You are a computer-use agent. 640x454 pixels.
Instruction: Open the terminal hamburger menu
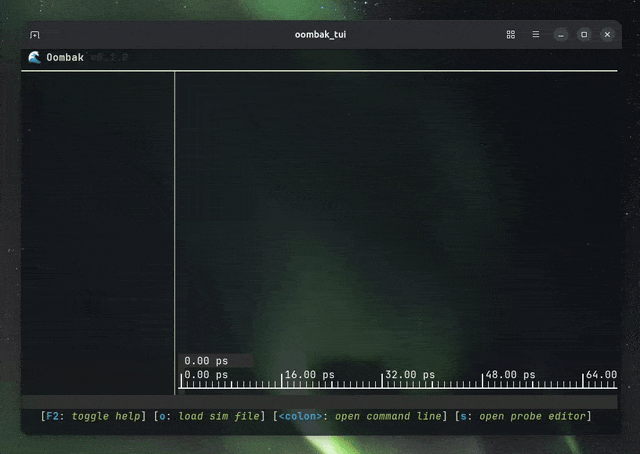point(536,34)
